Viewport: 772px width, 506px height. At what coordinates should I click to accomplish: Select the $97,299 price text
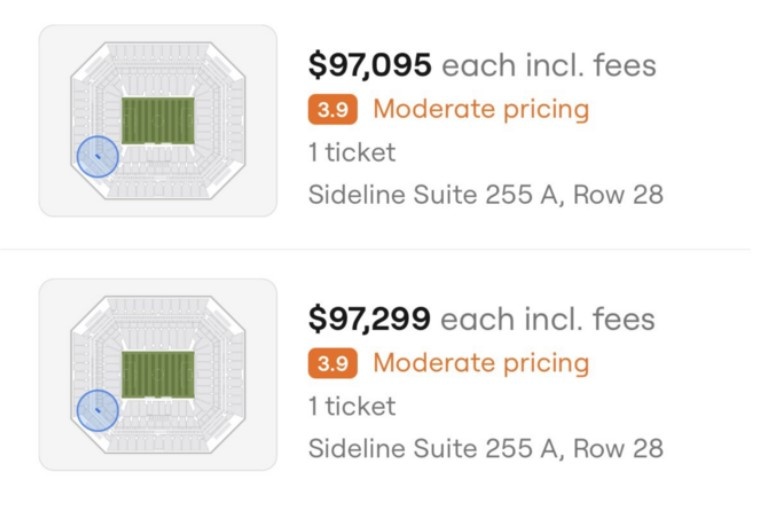(x=369, y=320)
